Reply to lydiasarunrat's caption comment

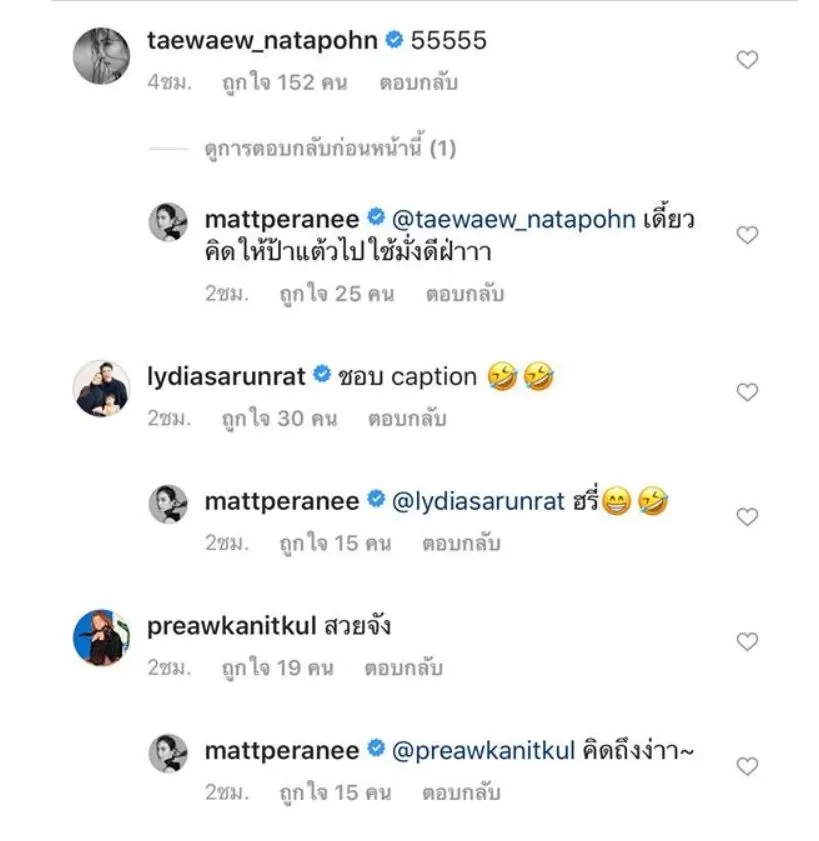point(407,418)
